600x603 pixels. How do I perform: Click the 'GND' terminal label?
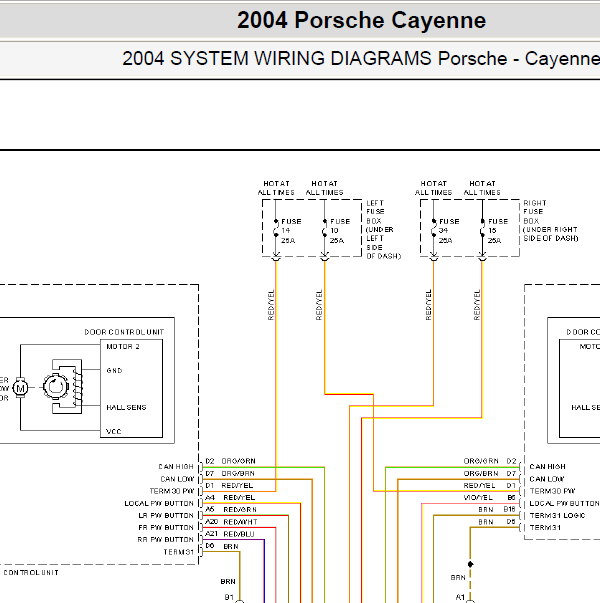114,370
